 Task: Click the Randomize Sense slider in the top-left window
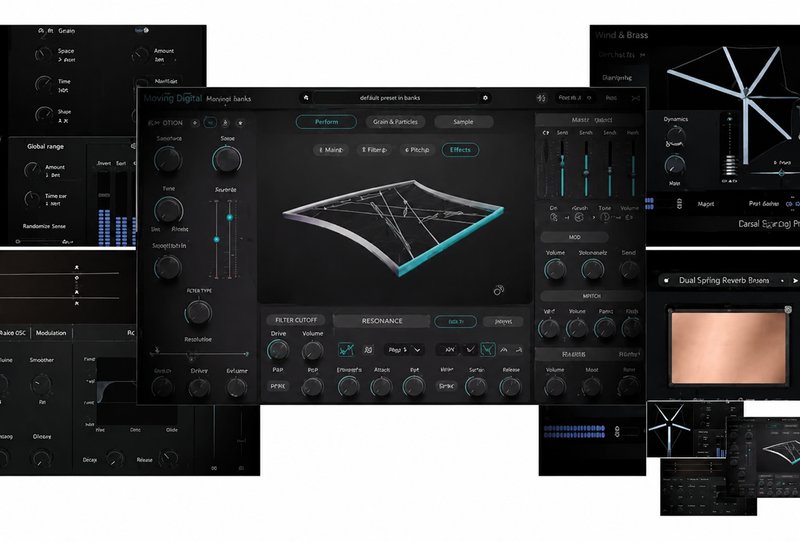45,241
